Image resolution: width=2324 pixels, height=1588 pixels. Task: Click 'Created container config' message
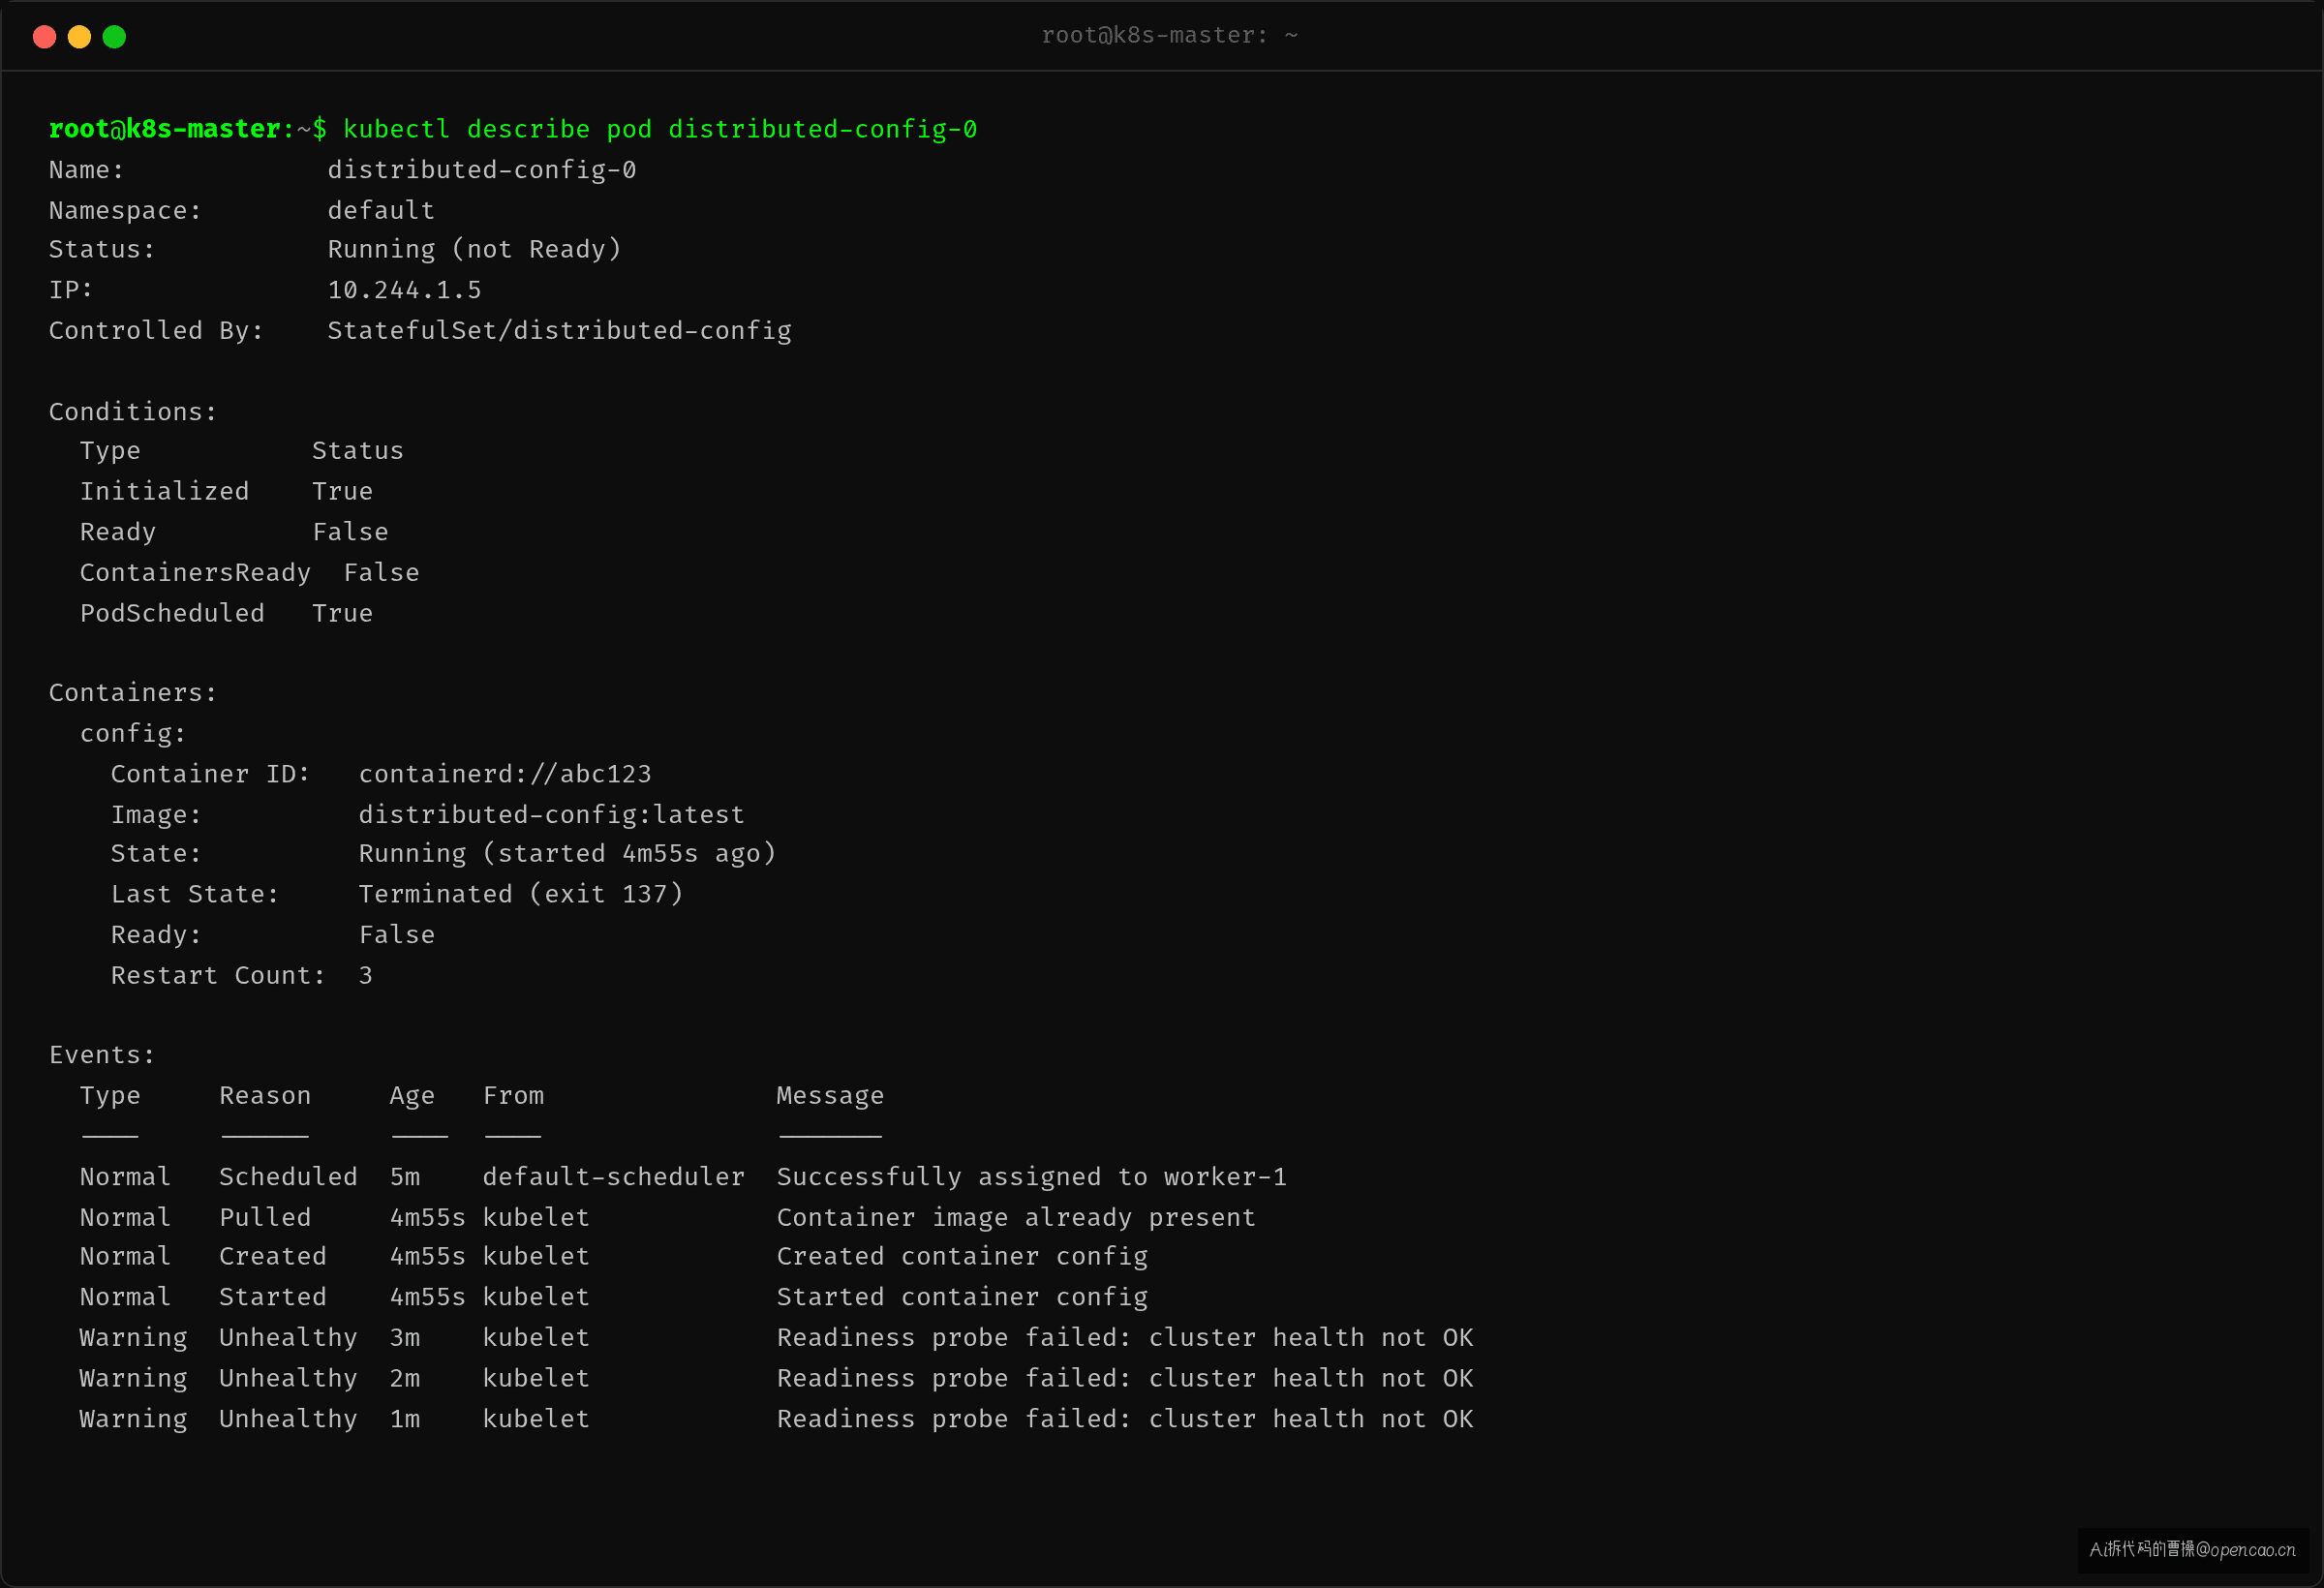(962, 1257)
